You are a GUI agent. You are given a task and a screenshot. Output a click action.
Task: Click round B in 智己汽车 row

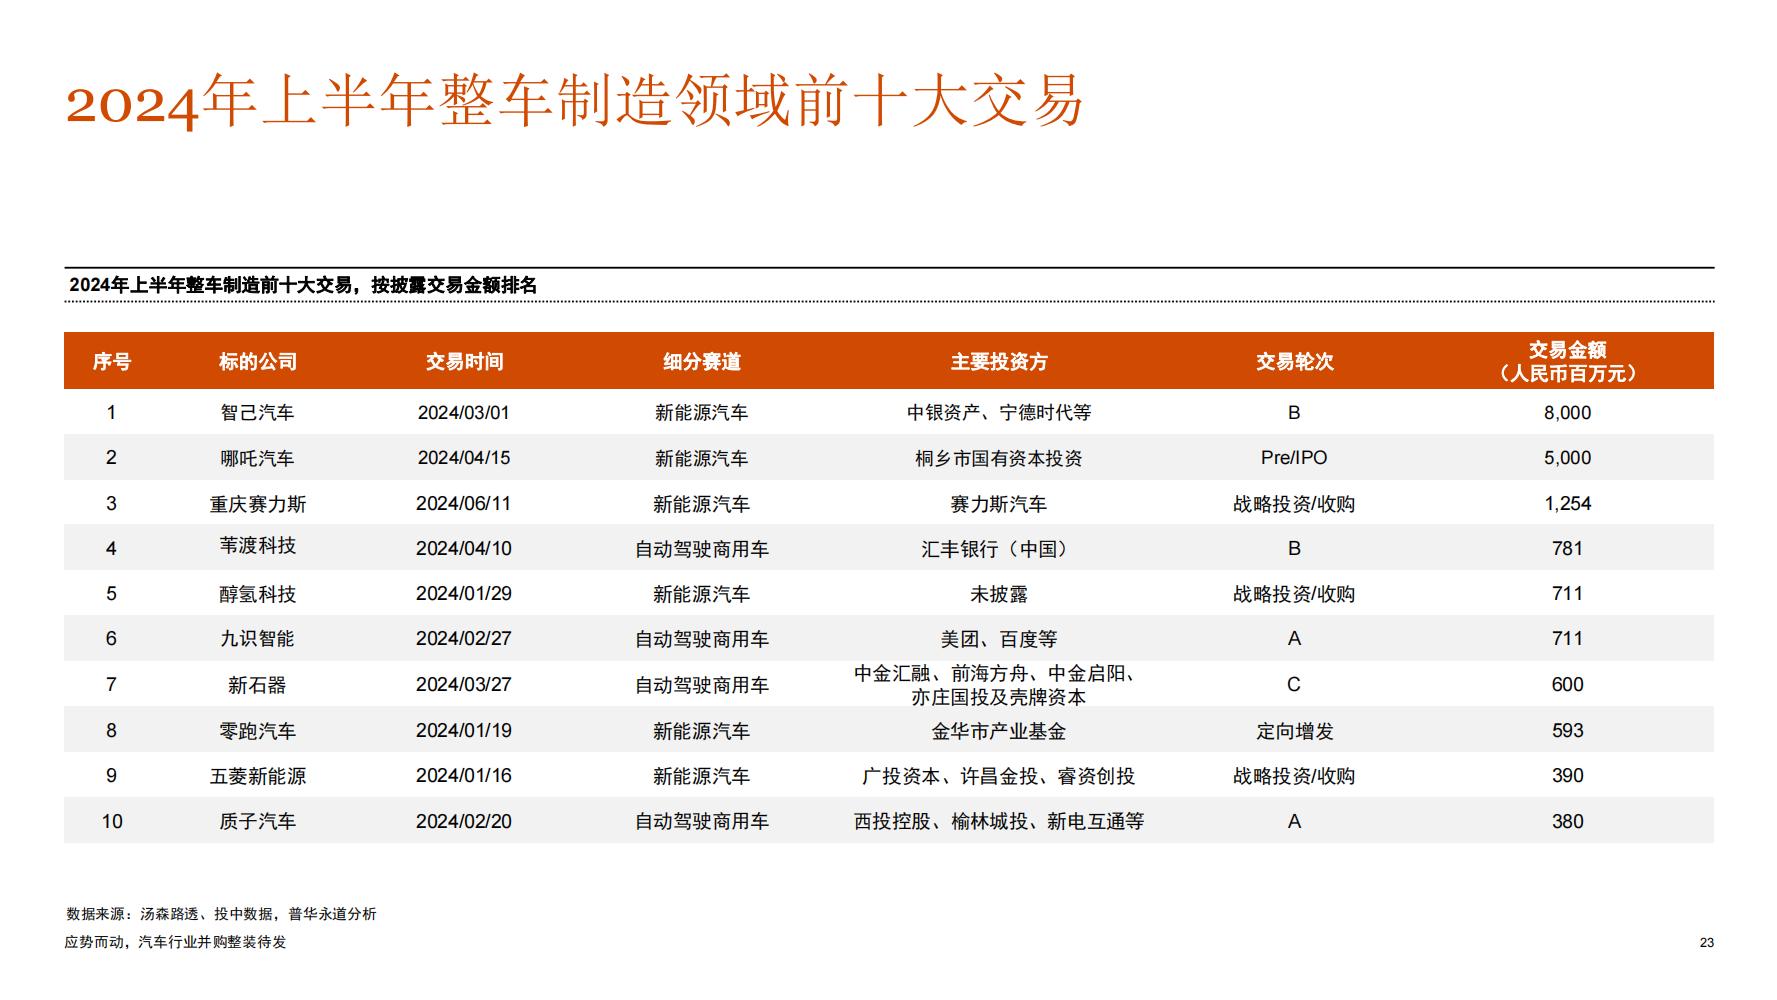(1294, 413)
